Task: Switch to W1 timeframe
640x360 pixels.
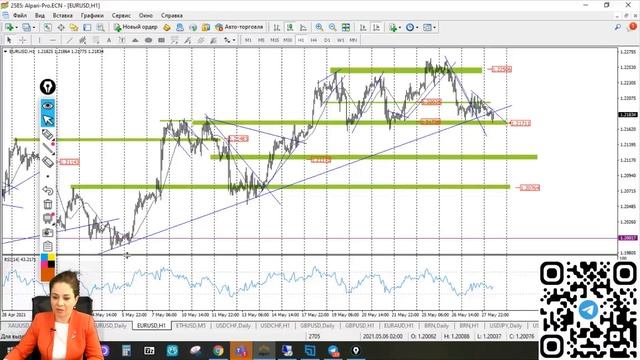Action: coord(340,40)
